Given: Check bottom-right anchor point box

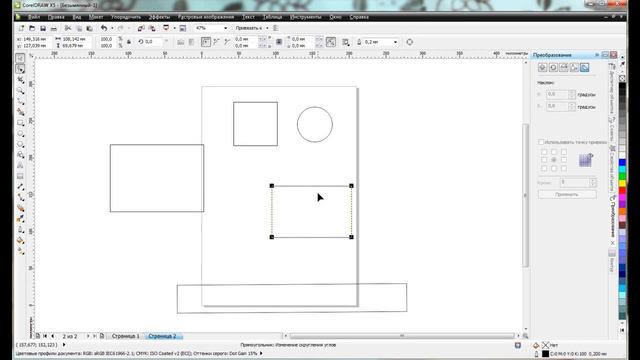Looking at the screenshot, I should point(564,168).
